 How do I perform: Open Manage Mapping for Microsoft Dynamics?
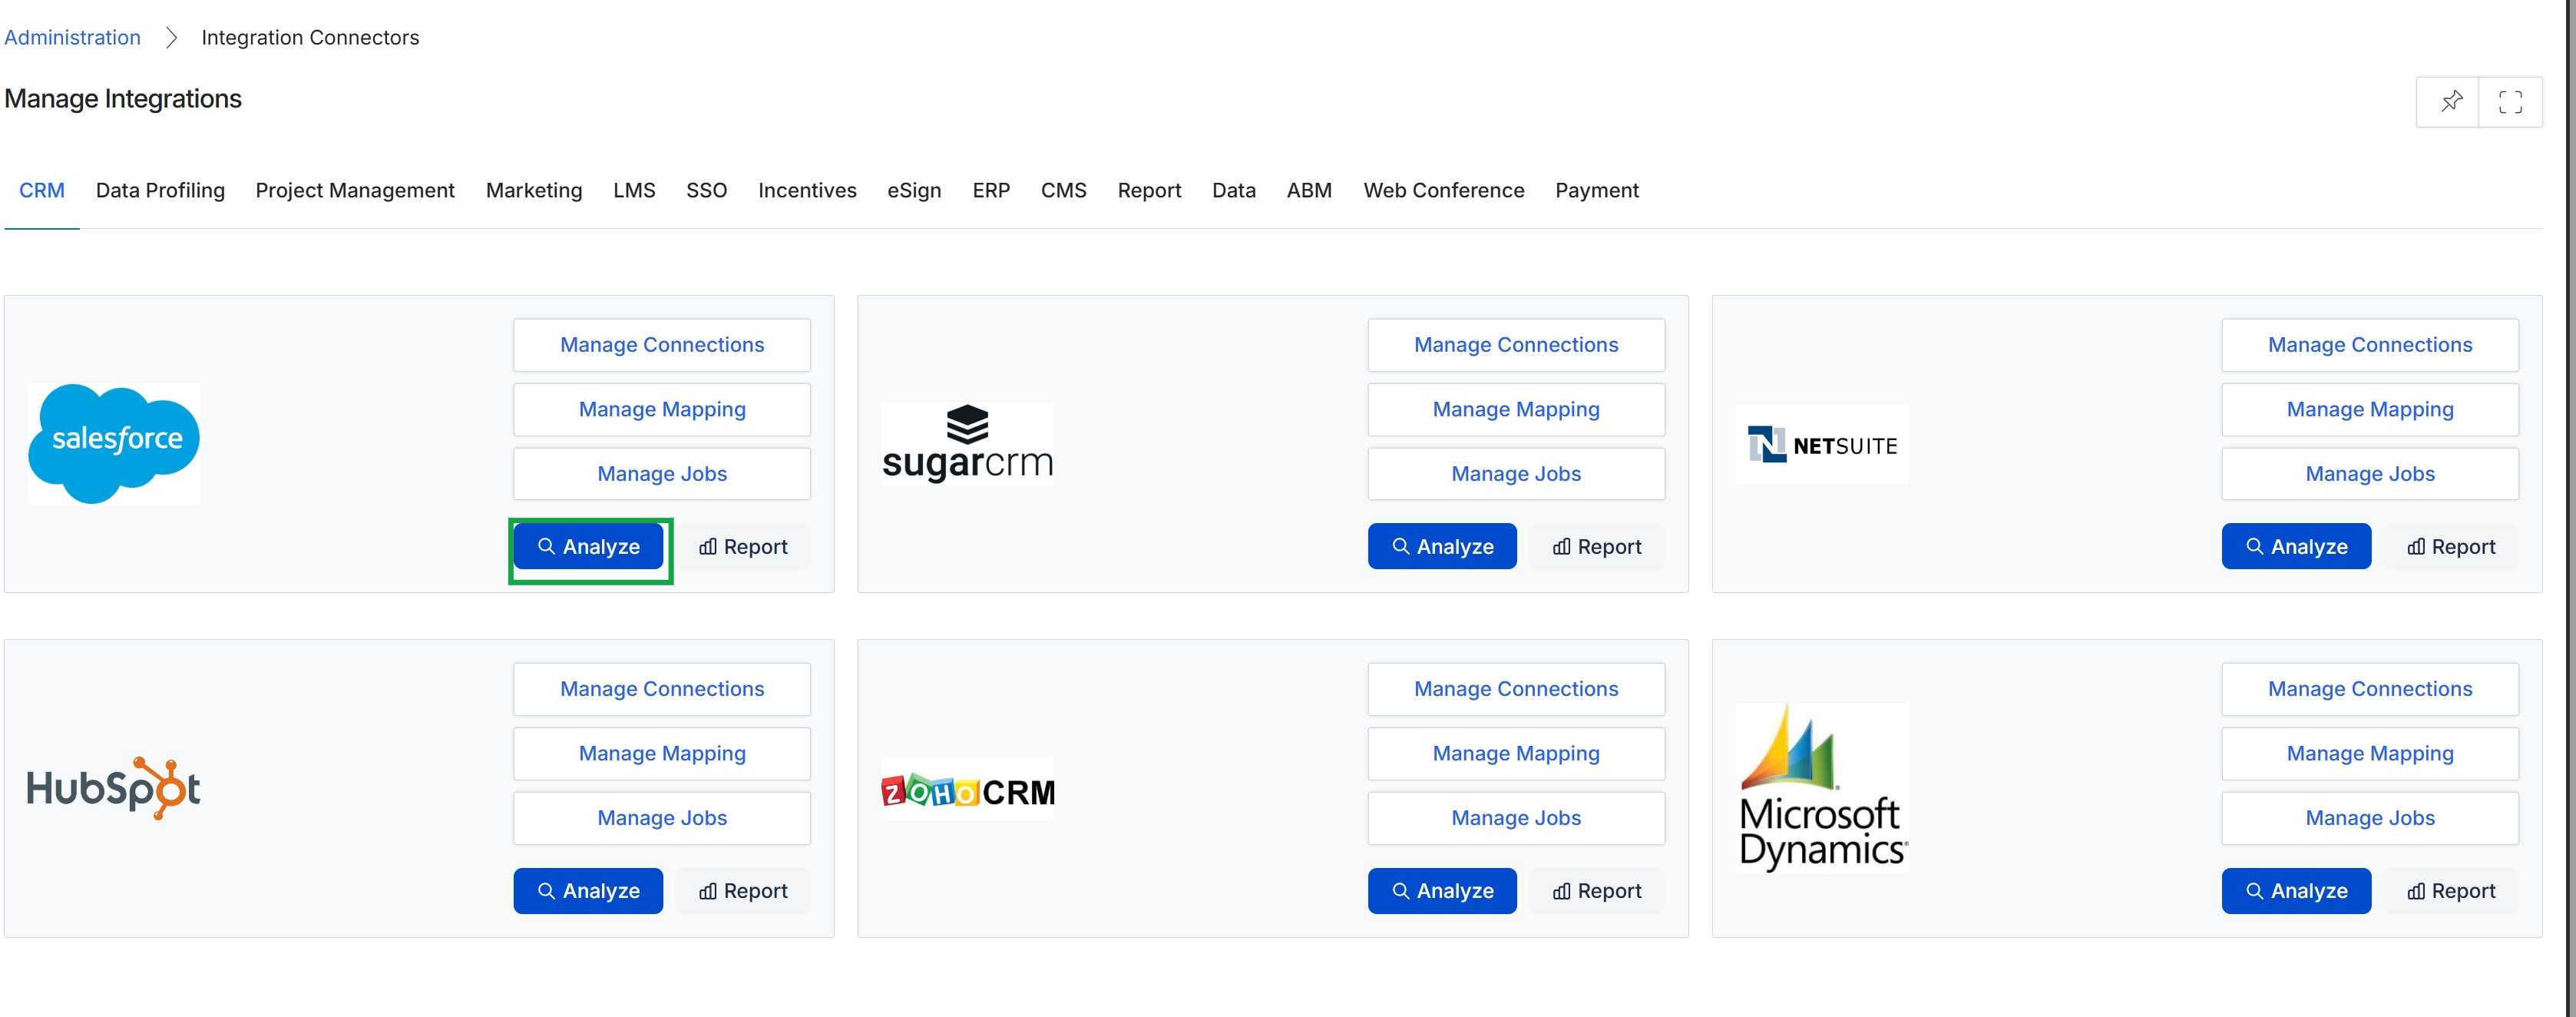click(2370, 754)
